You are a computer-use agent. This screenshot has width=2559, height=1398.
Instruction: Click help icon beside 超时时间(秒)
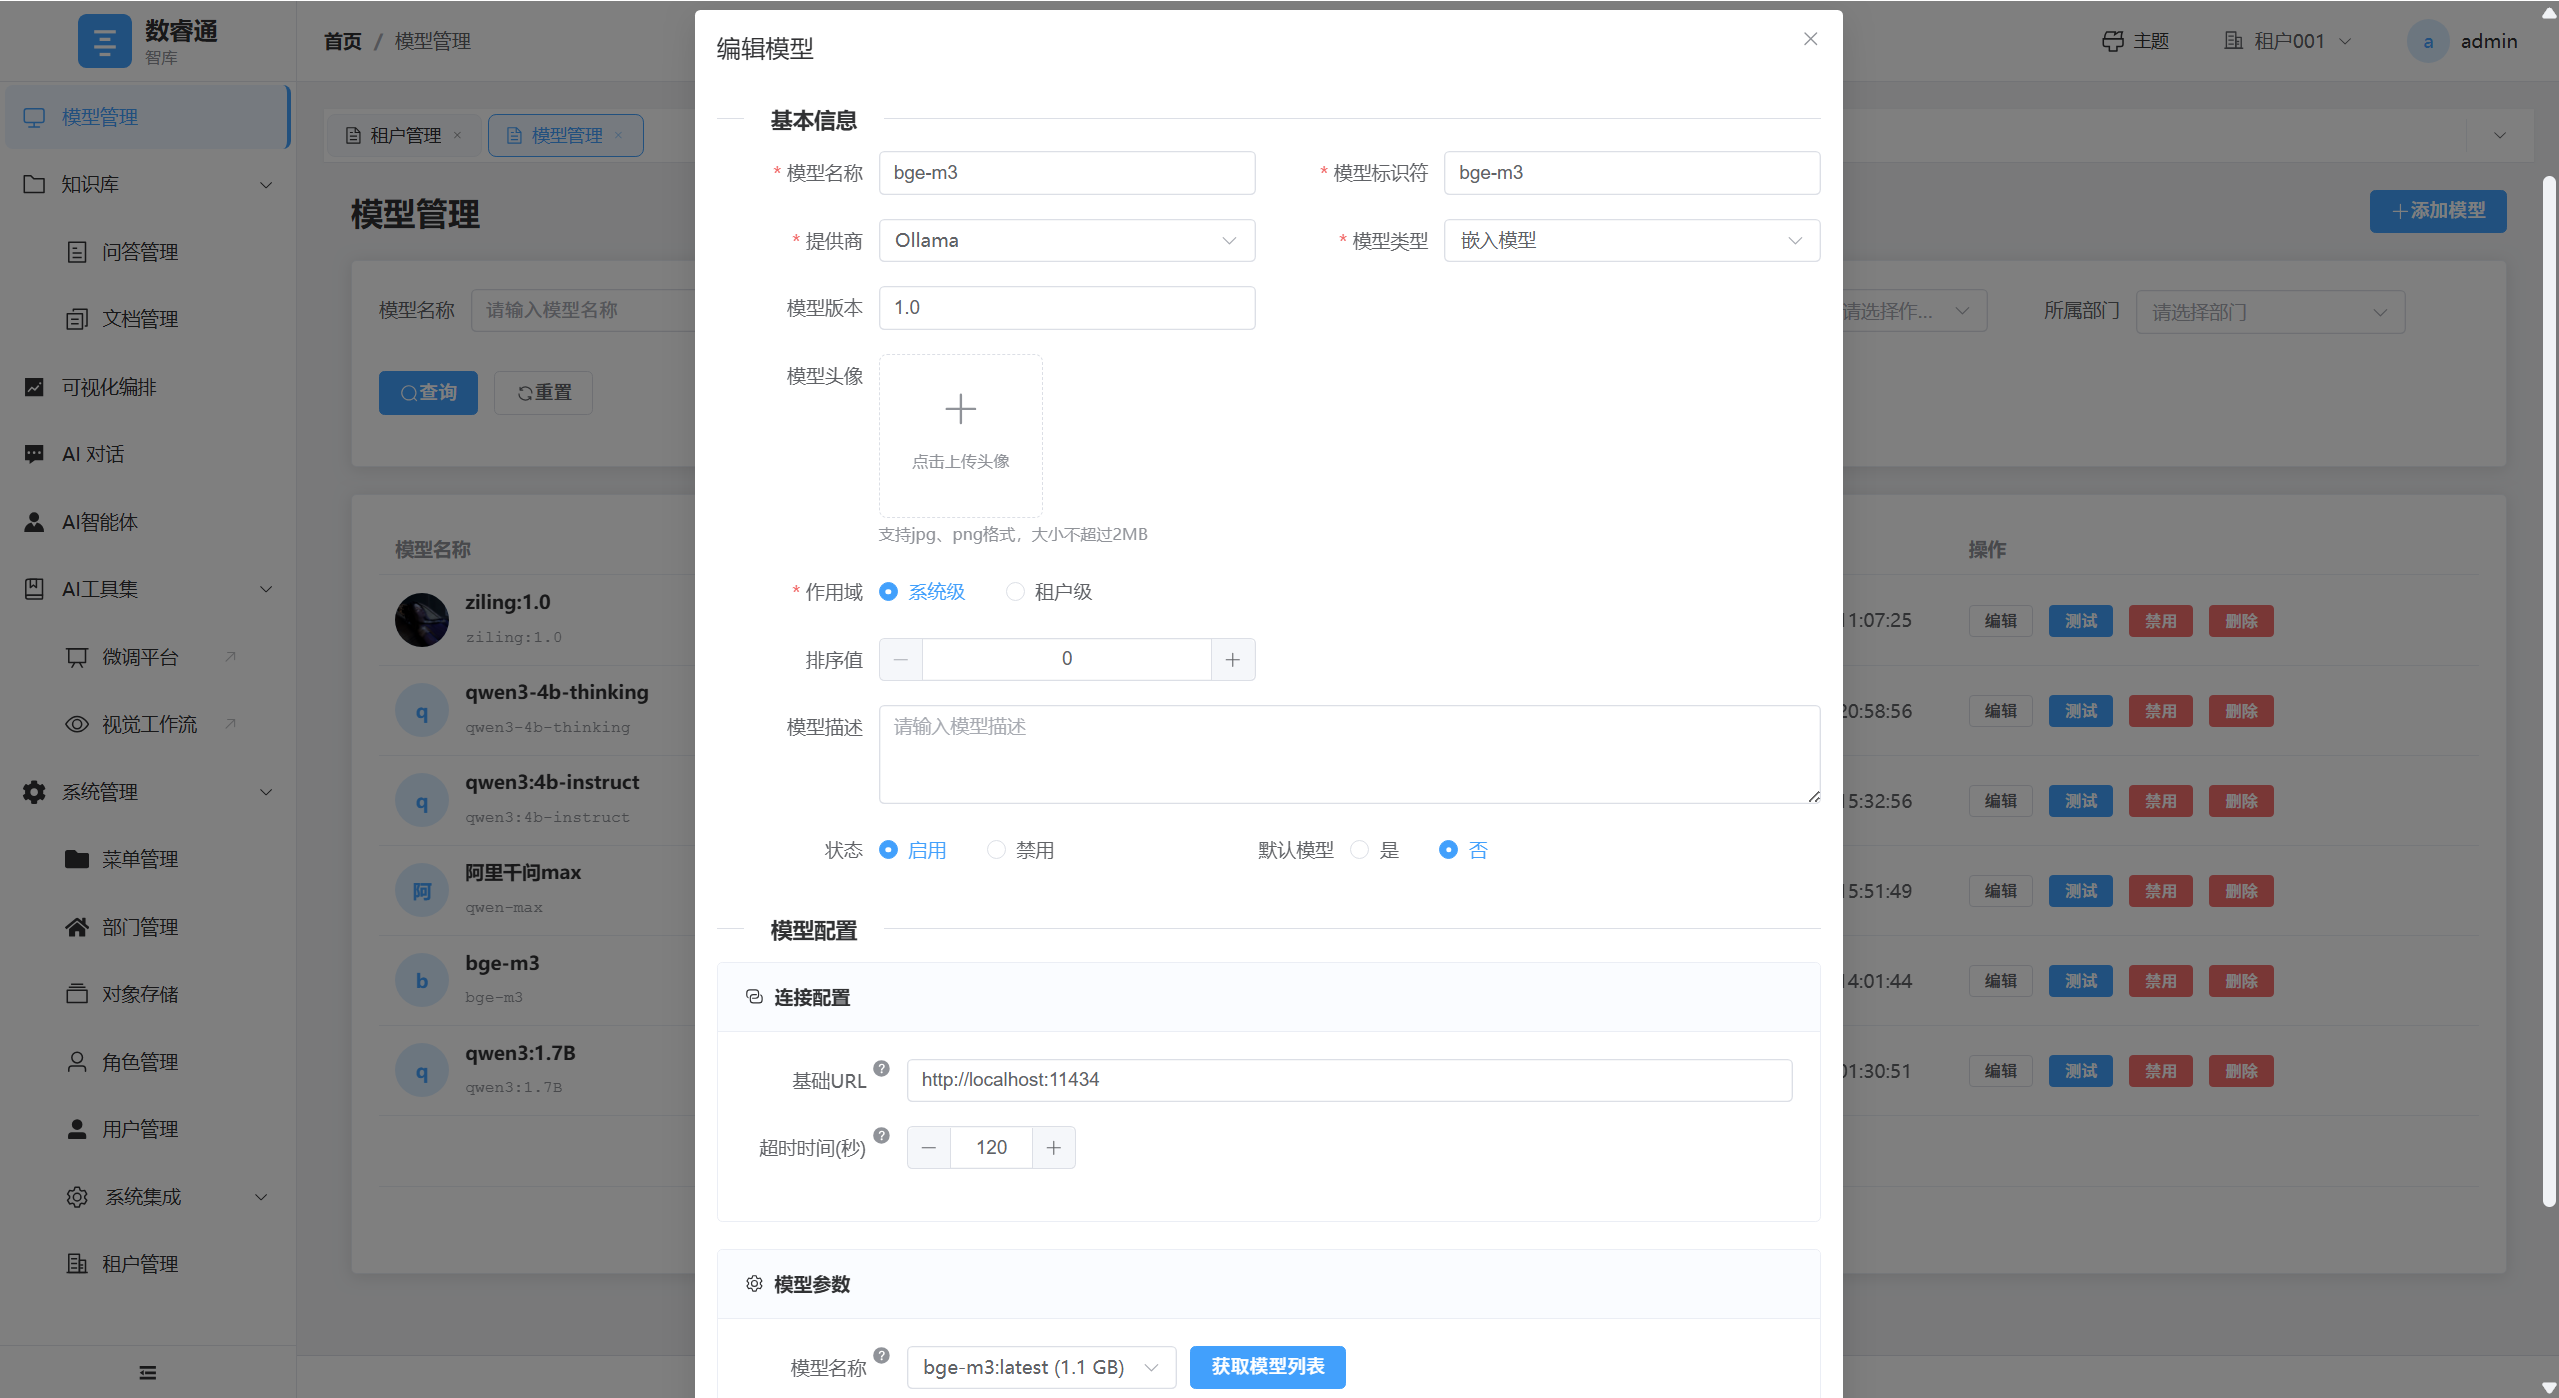[x=881, y=1135]
